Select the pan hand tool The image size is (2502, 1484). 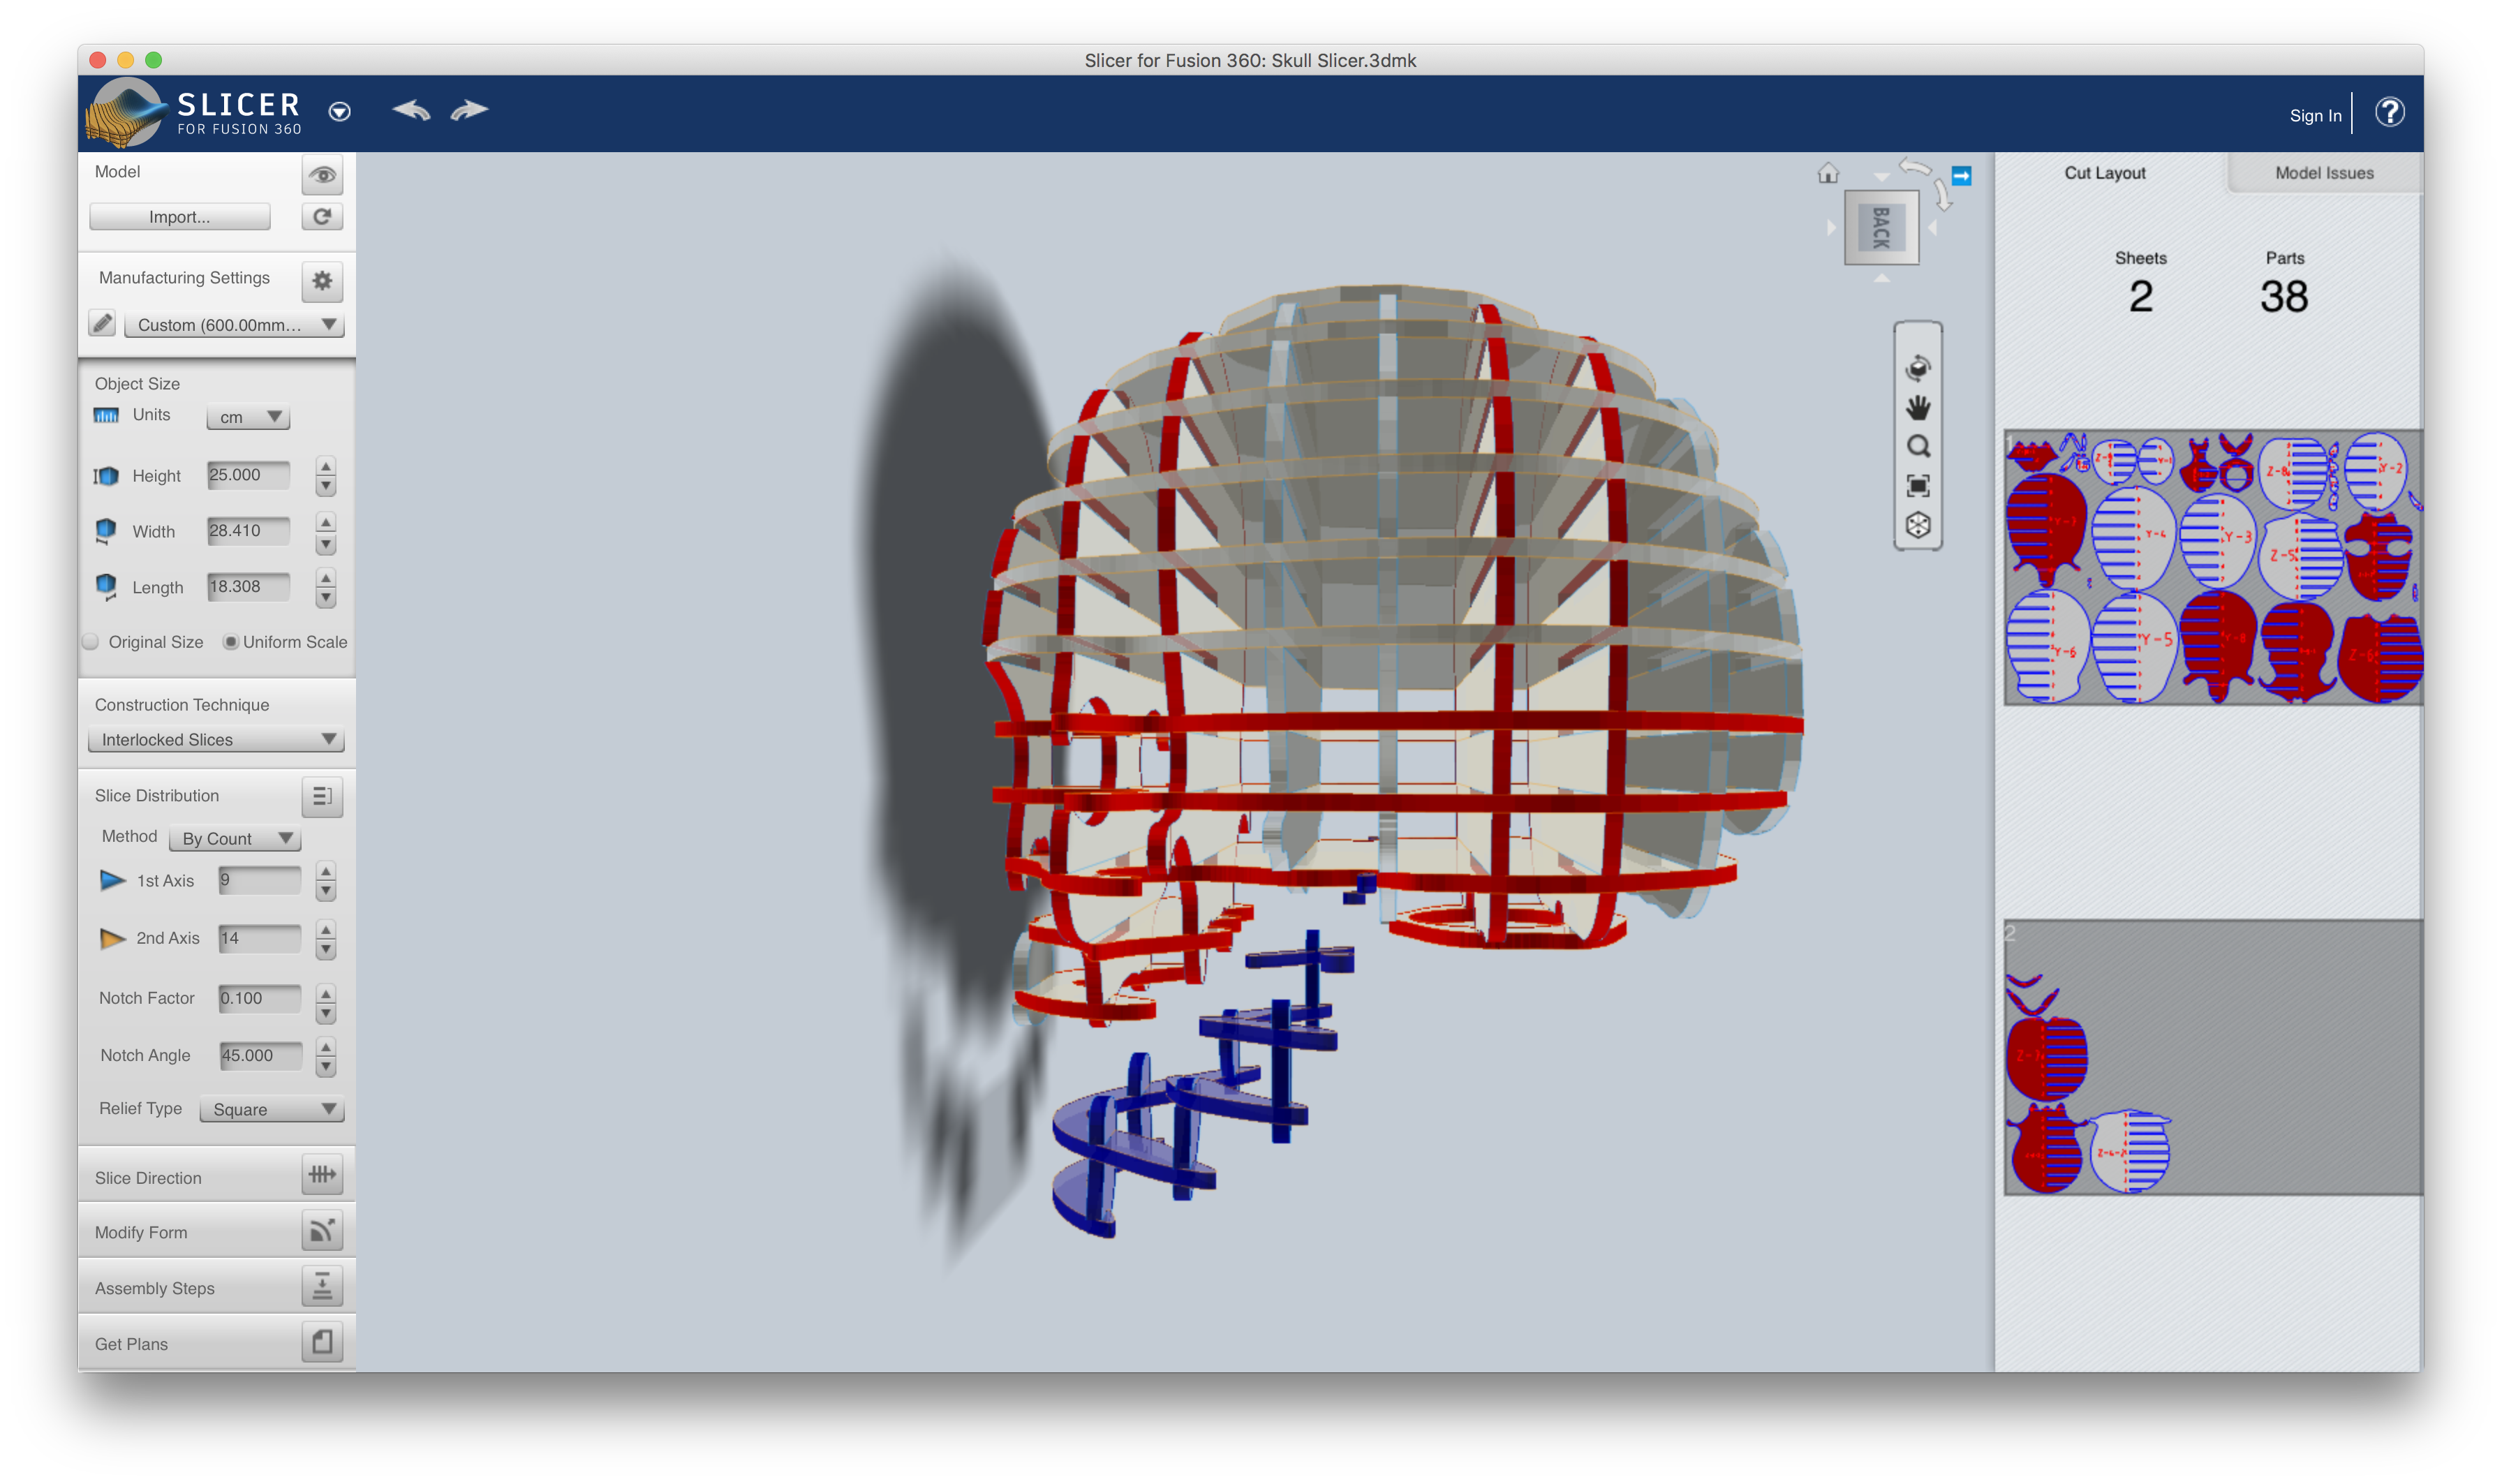pyautogui.click(x=1917, y=408)
